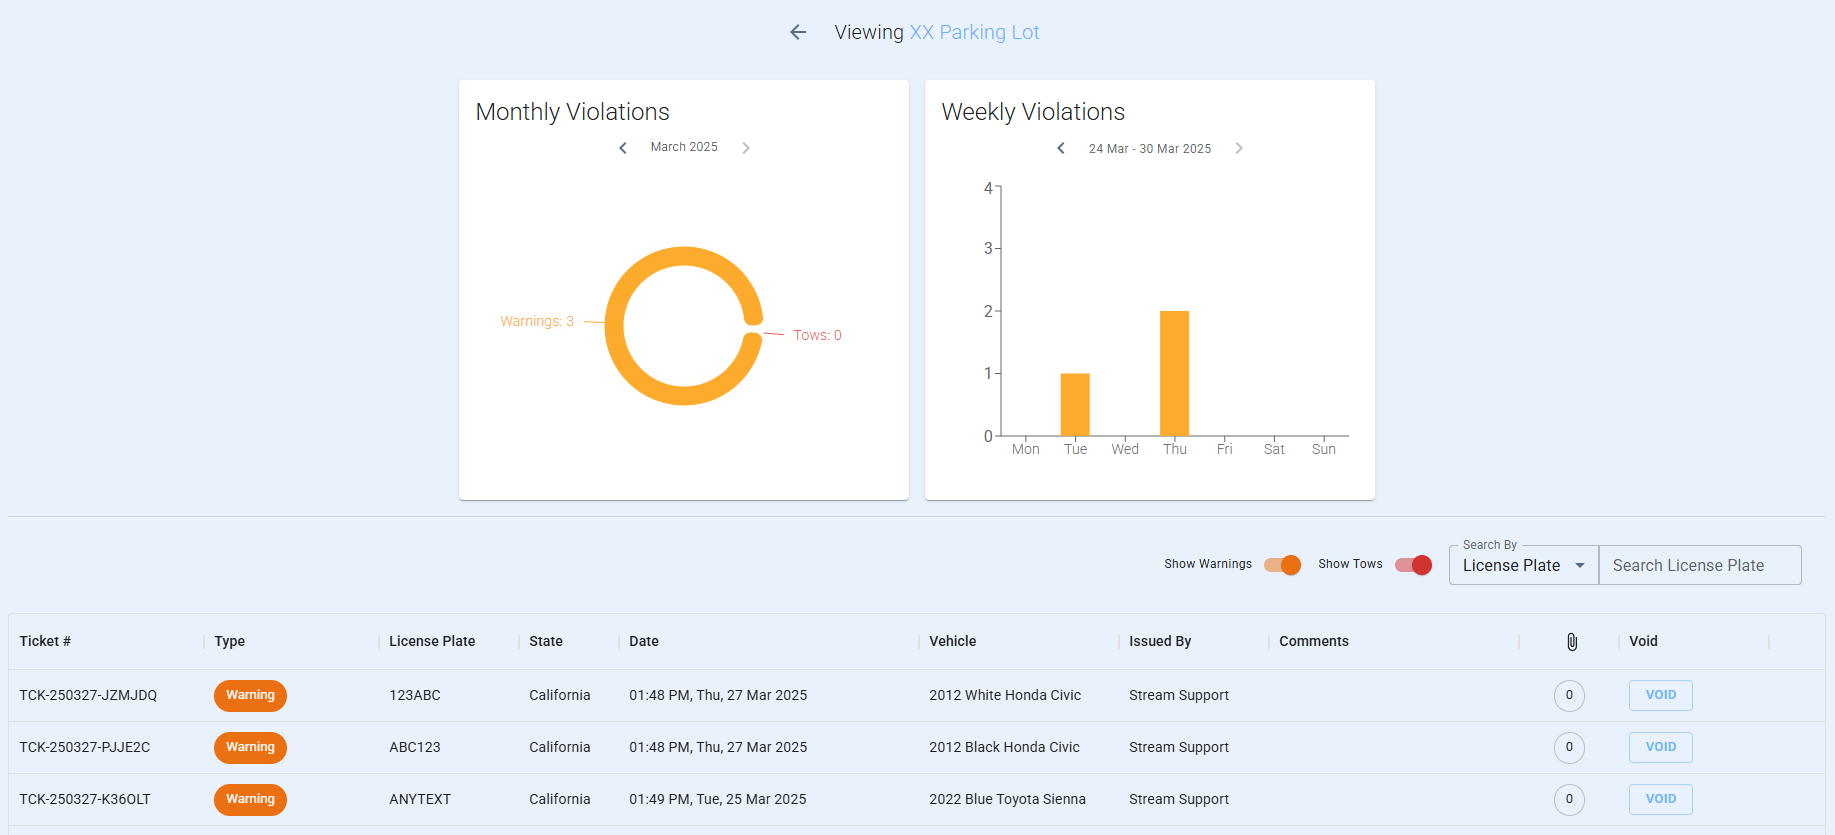1835x835 pixels.
Task: Click the back arrow beside Viewing
Action: tap(798, 32)
